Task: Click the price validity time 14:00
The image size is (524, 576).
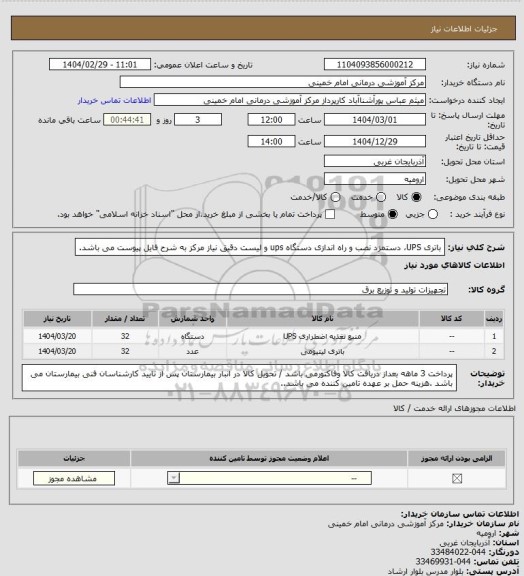Action: (x=272, y=141)
